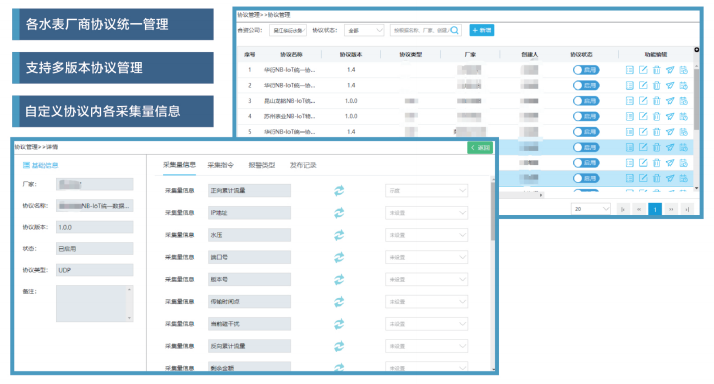Open the dropdown in IP地址 row

426,213
